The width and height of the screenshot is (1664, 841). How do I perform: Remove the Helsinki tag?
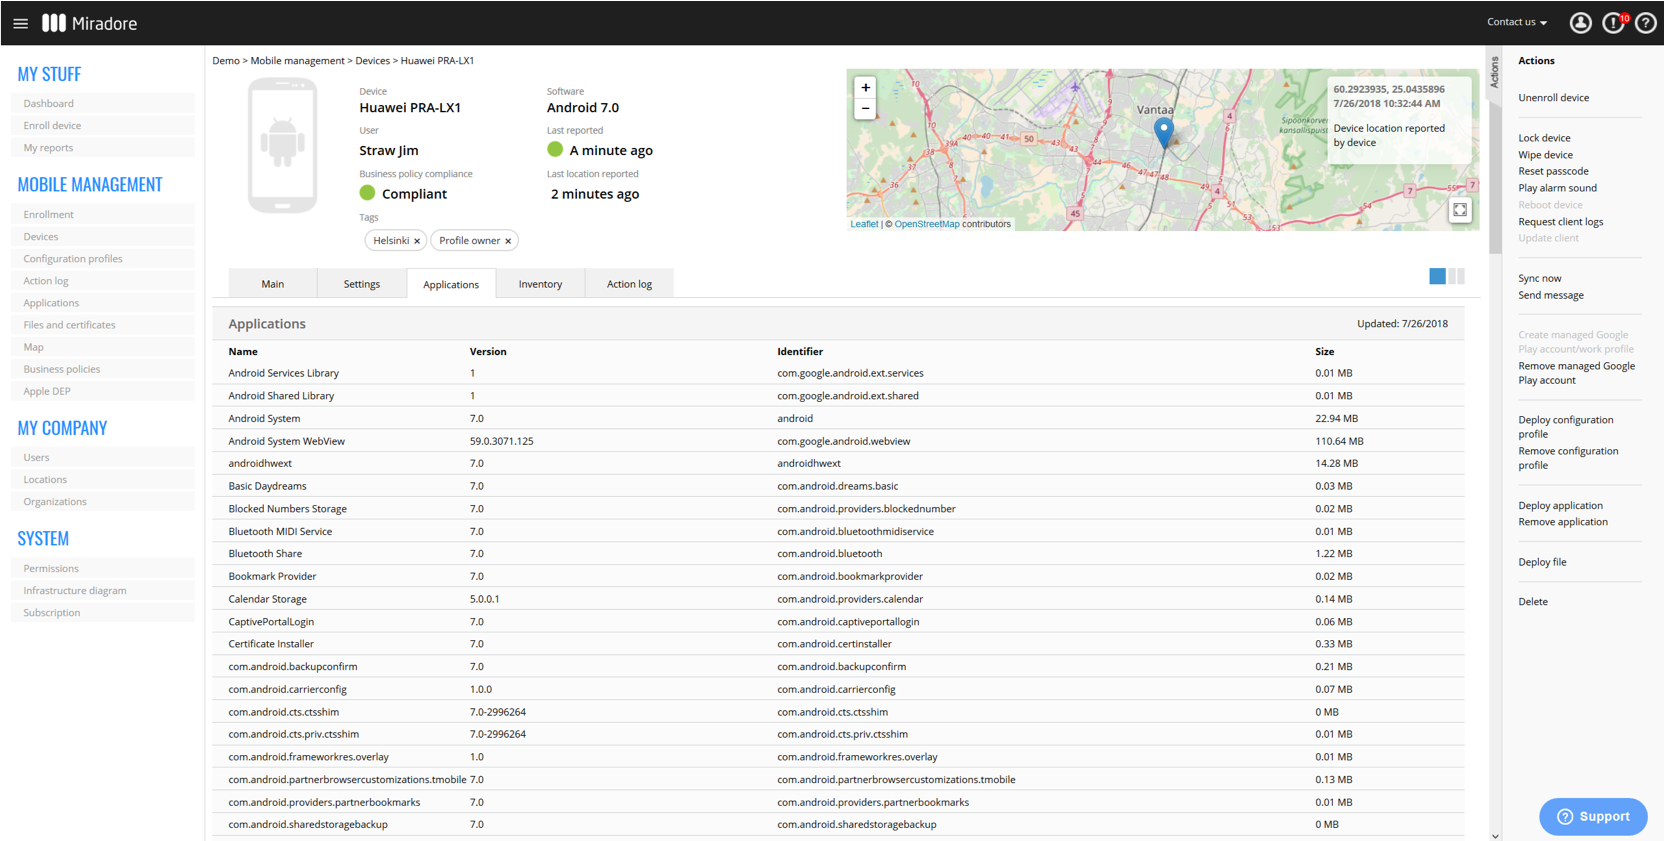coord(417,241)
